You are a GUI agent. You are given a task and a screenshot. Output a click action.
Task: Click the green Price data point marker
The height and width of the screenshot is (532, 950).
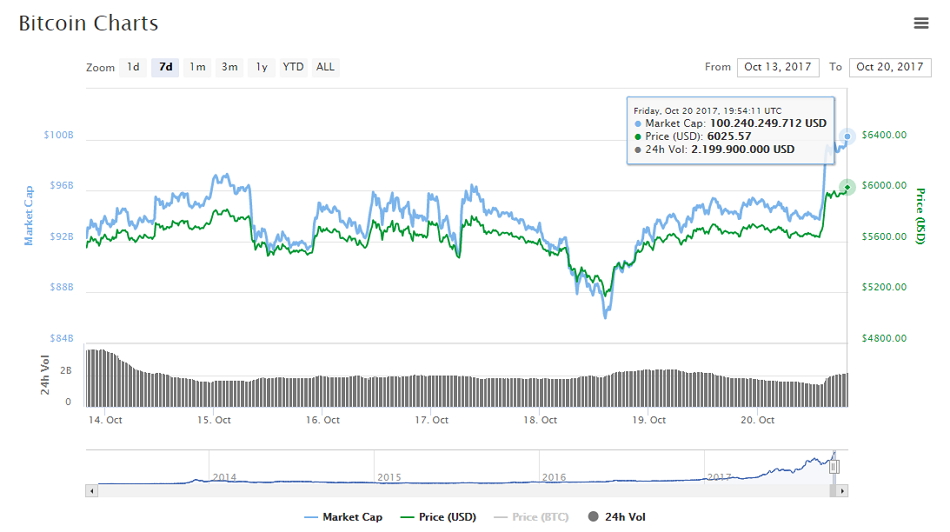(x=847, y=187)
